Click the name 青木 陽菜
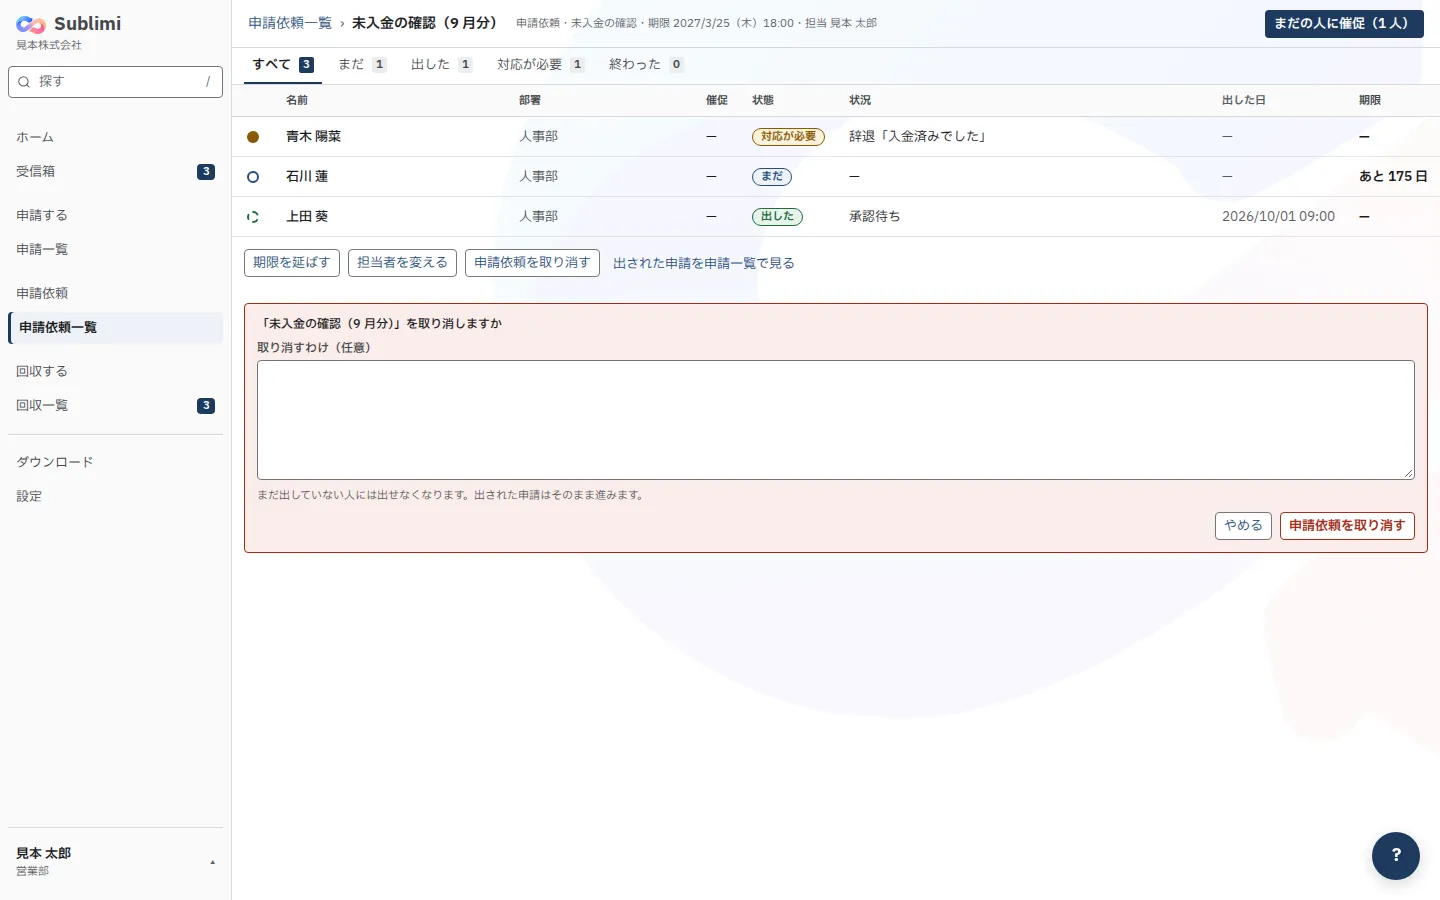 pos(313,137)
